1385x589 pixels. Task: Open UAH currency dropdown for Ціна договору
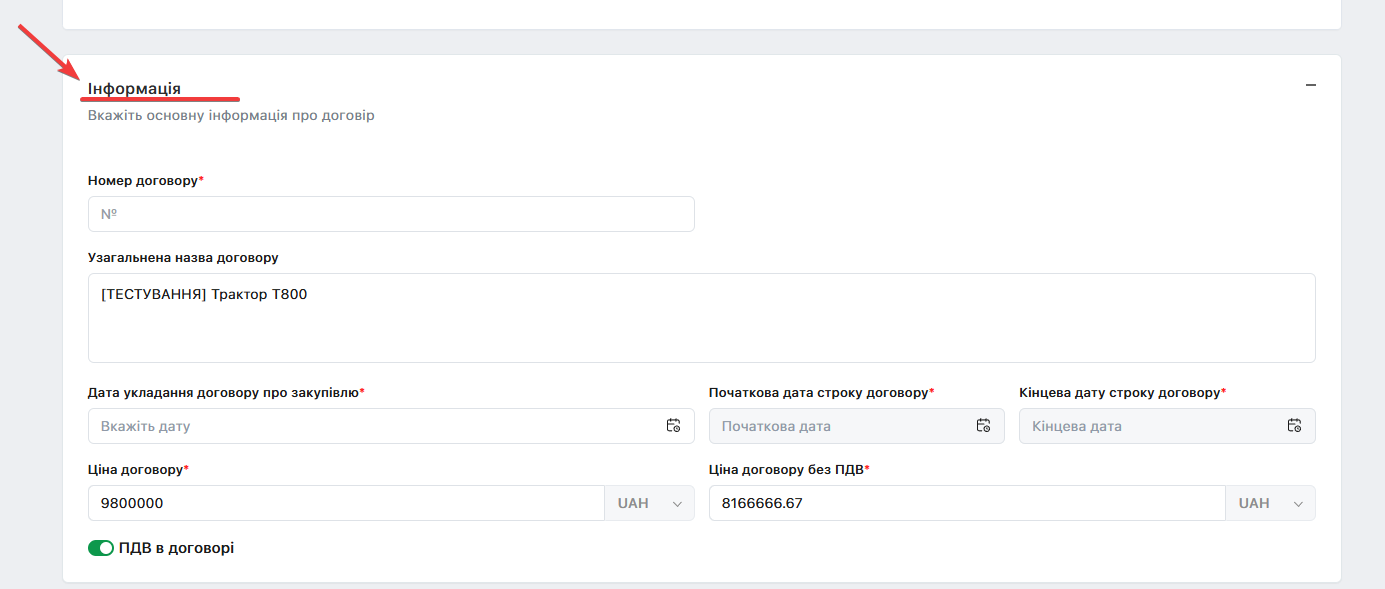click(649, 503)
